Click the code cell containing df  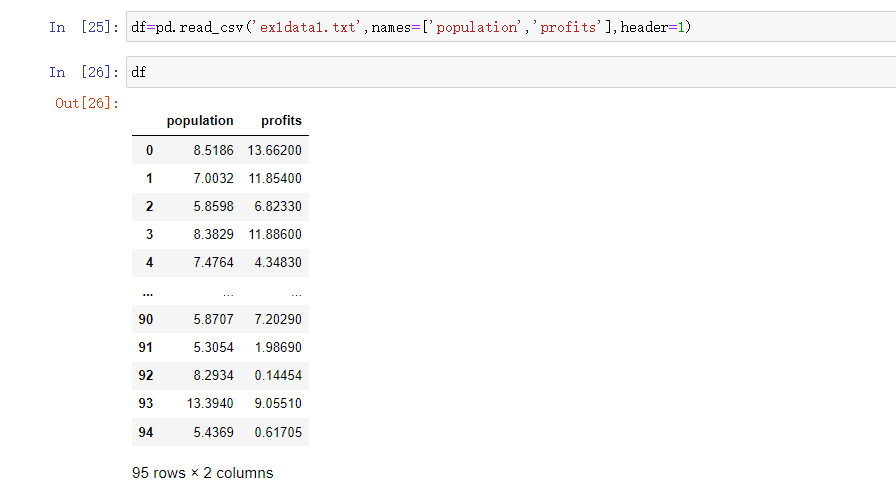click(x=511, y=72)
